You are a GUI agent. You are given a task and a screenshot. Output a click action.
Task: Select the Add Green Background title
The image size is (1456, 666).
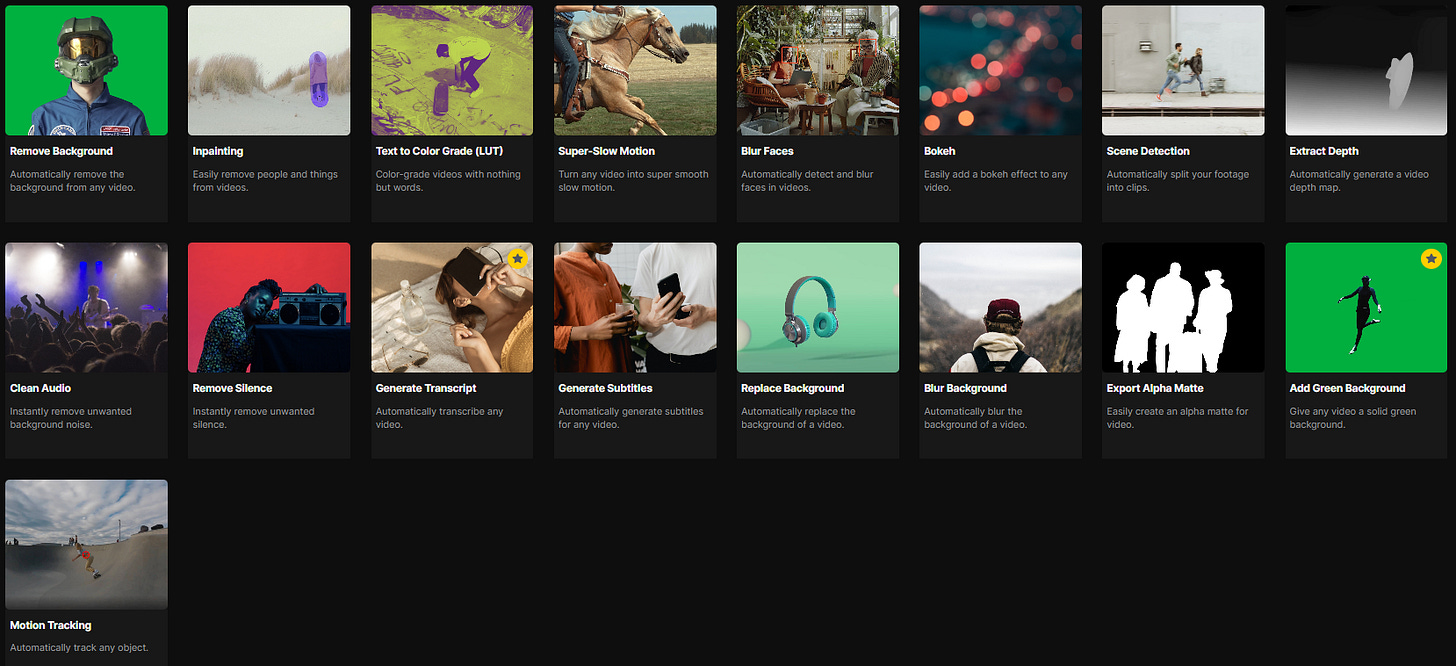[1348, 388]
